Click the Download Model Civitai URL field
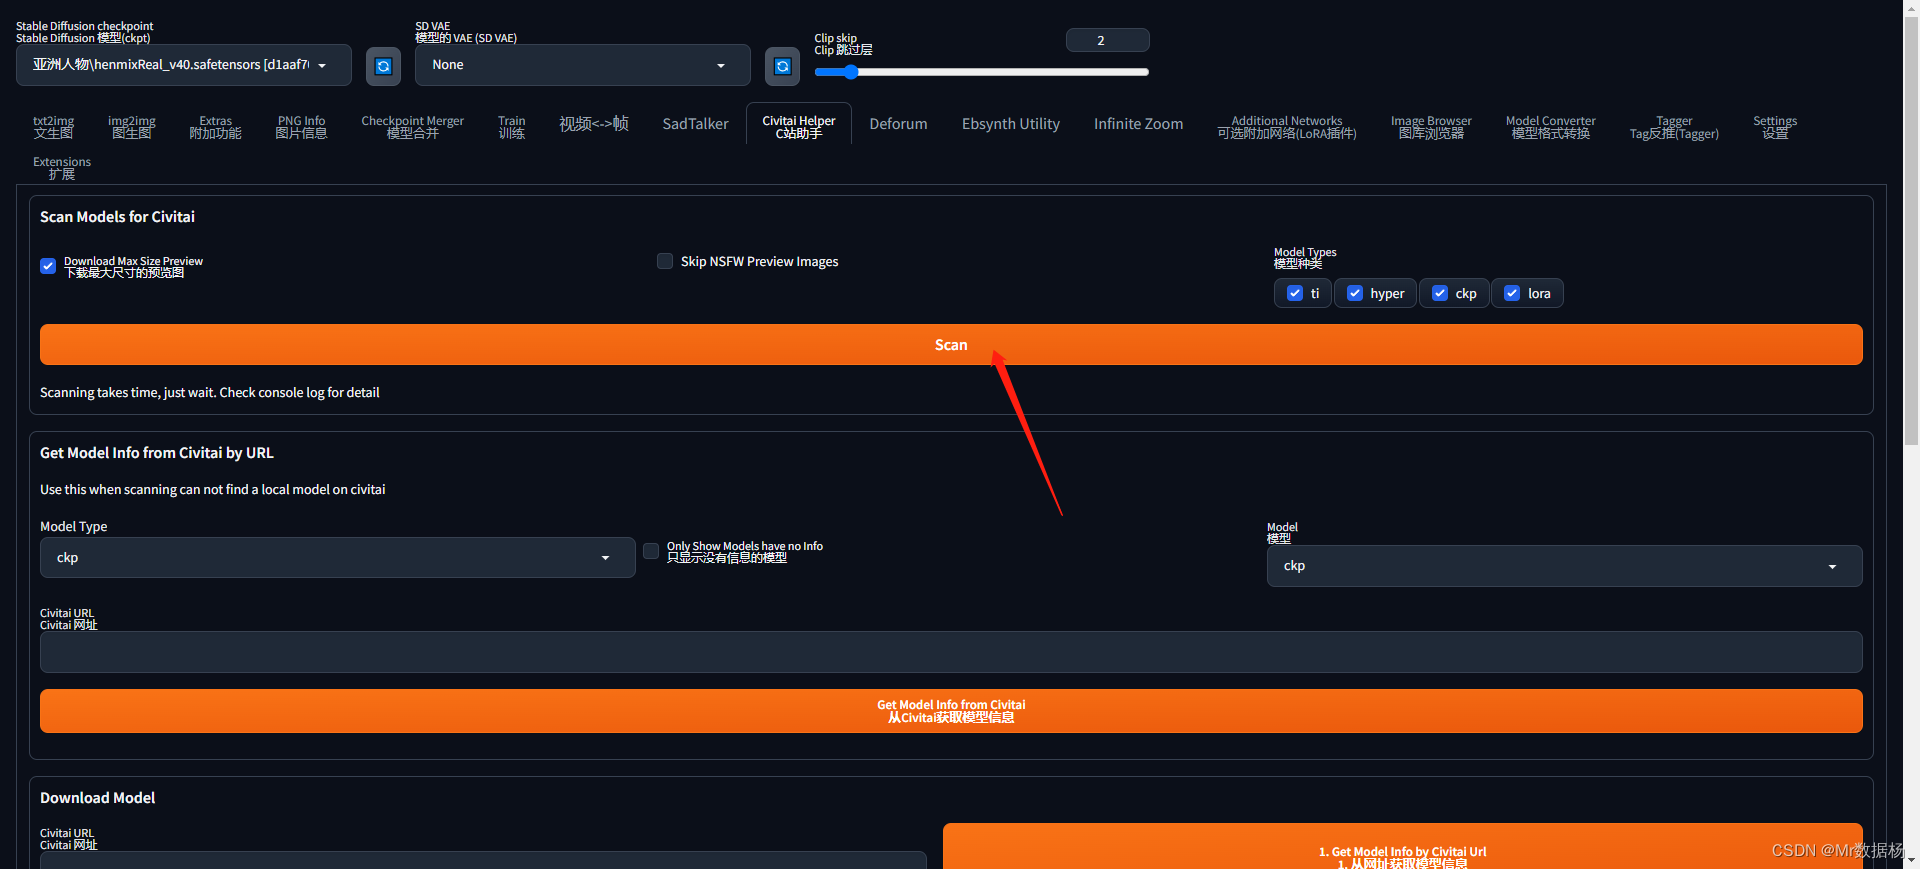 click(x=483, y=860)
